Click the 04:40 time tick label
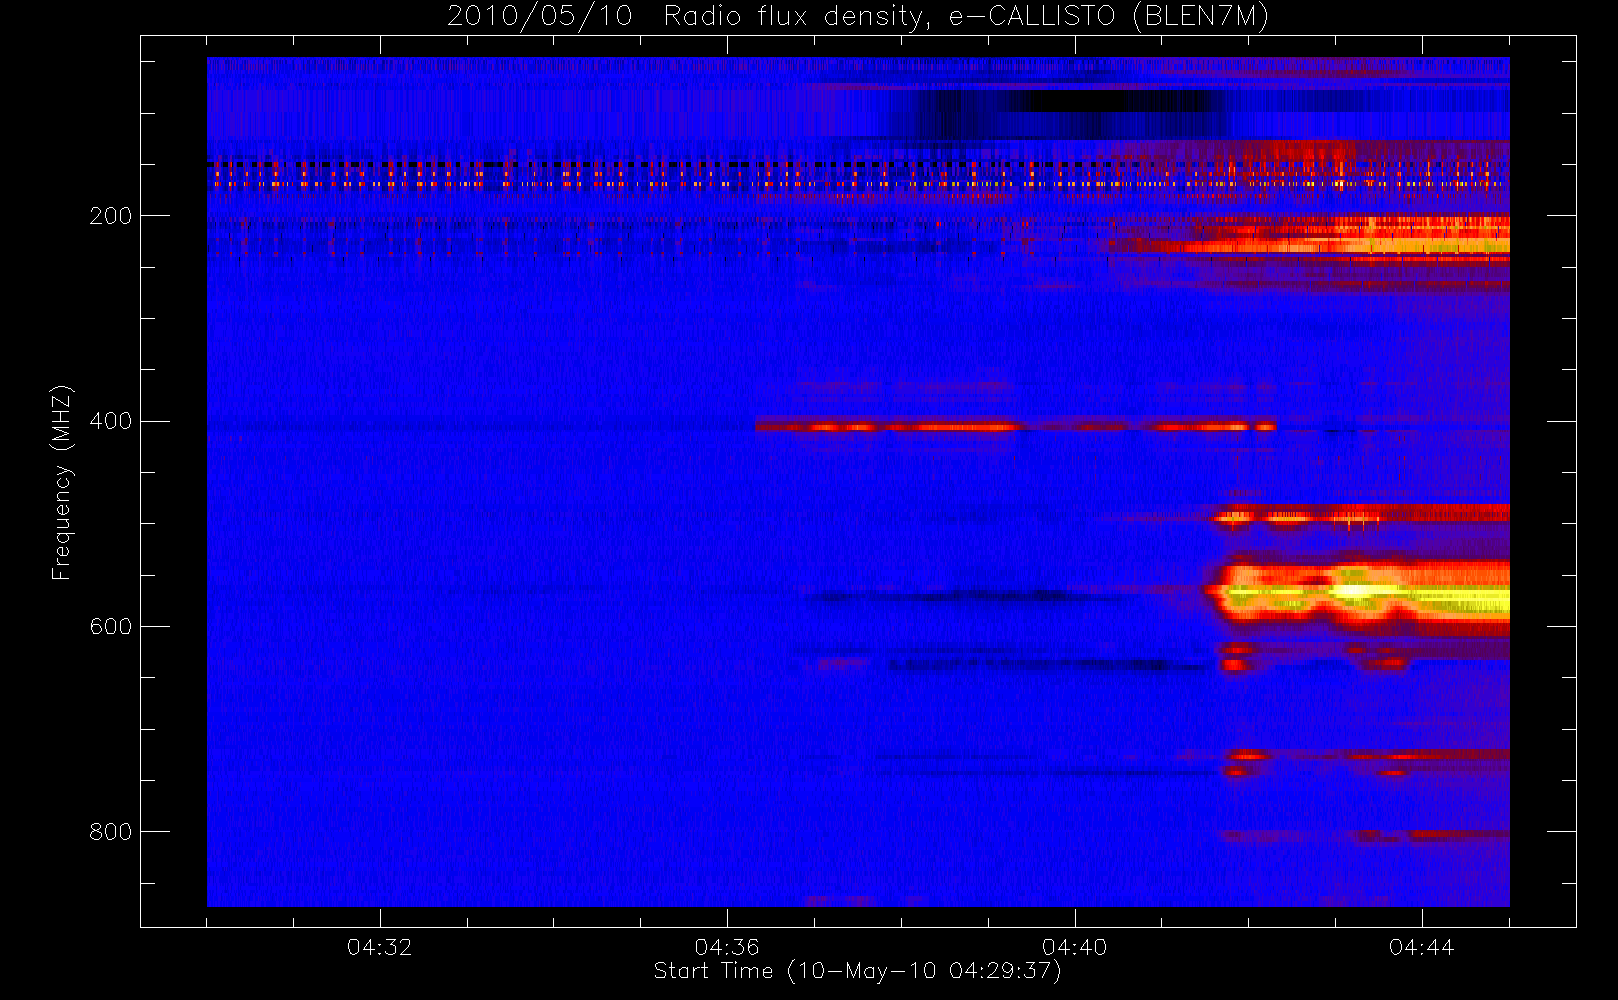Screen dimensions: 1618x1000 coord(1074,947)
